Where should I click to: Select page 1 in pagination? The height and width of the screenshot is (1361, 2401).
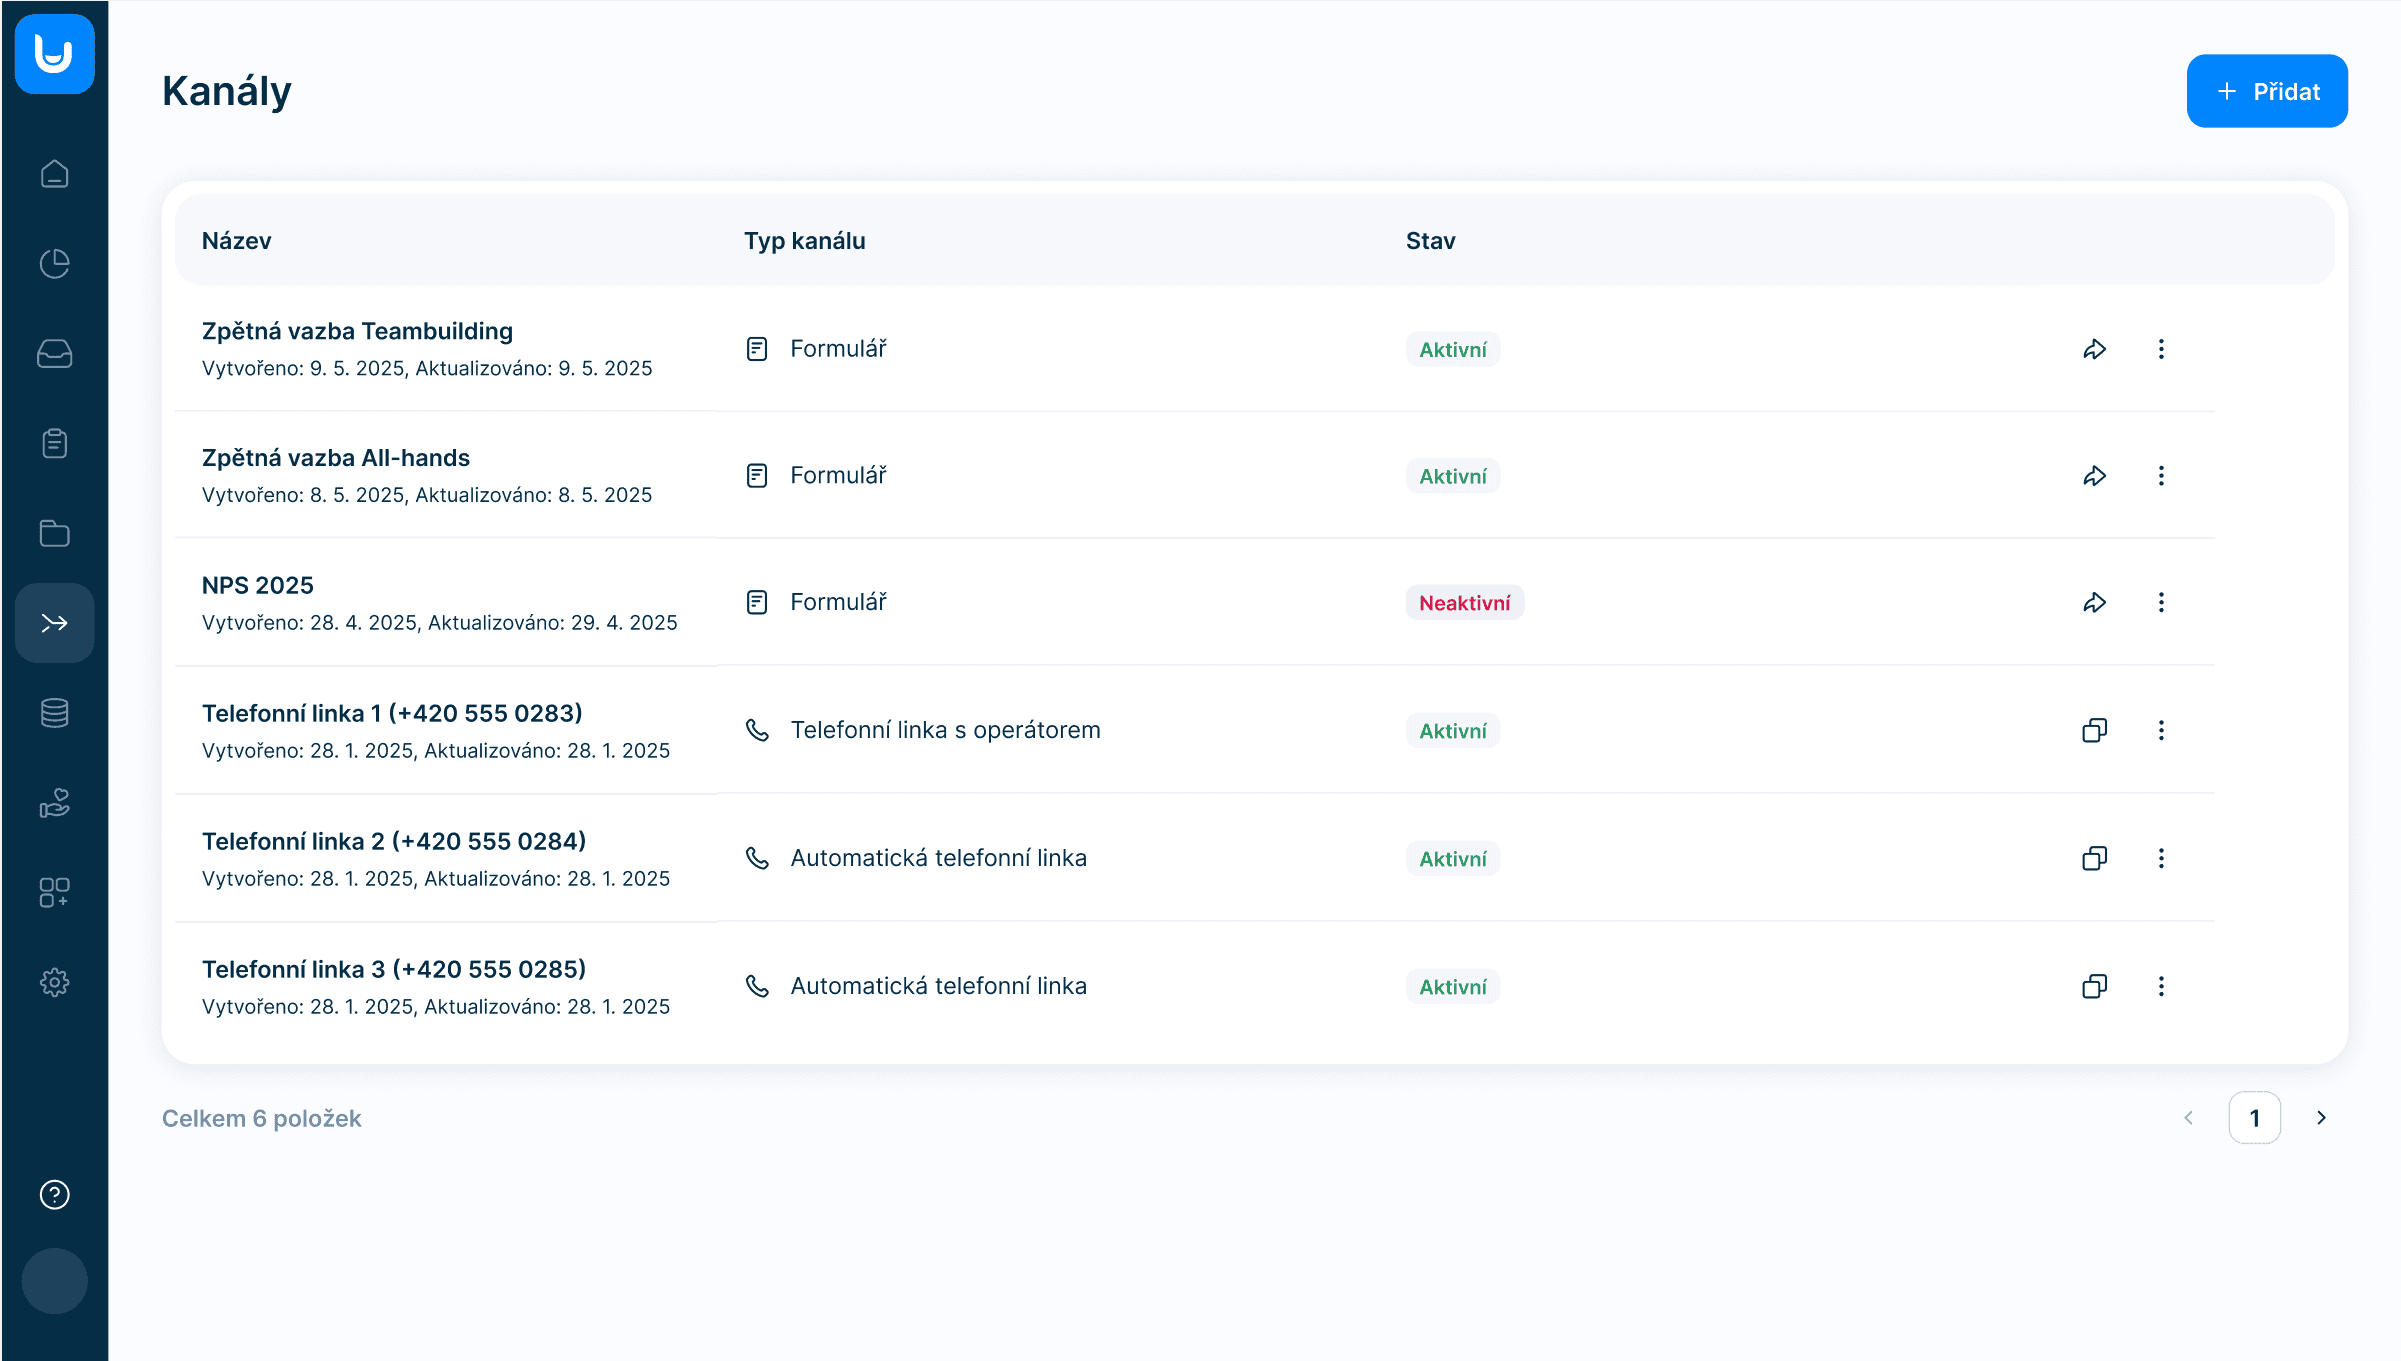2254,1118
